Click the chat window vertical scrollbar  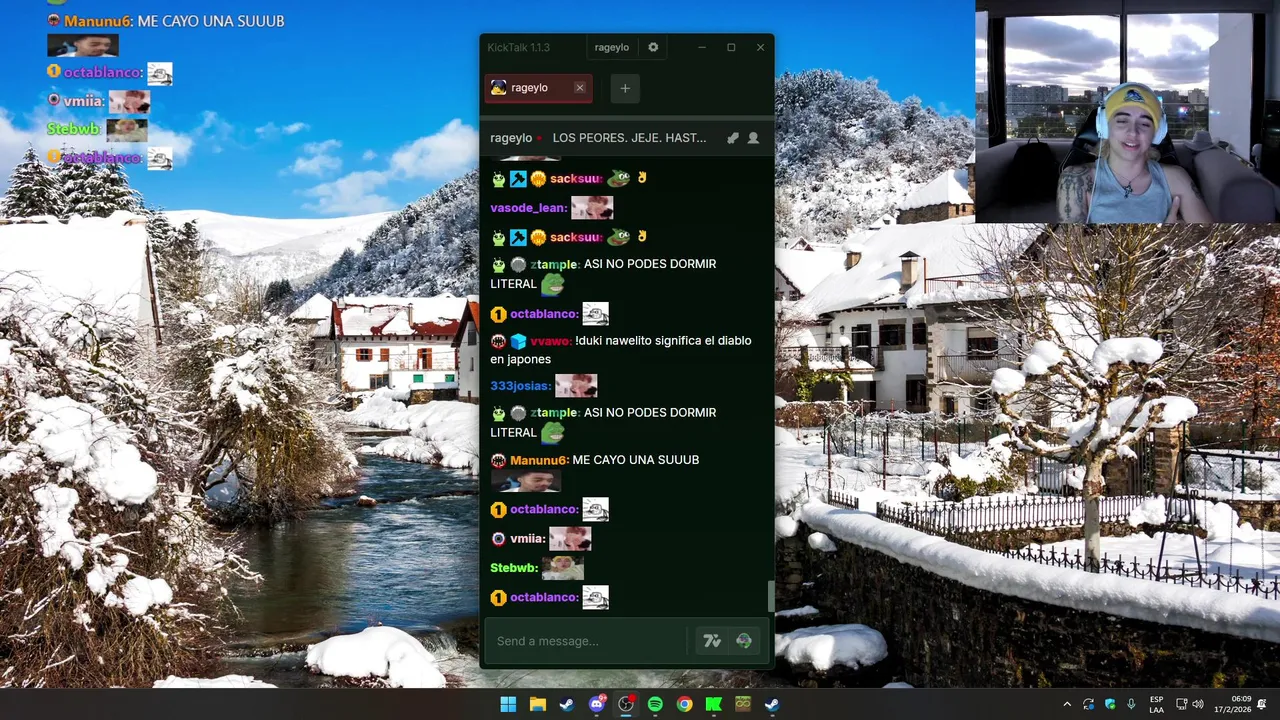770,596
